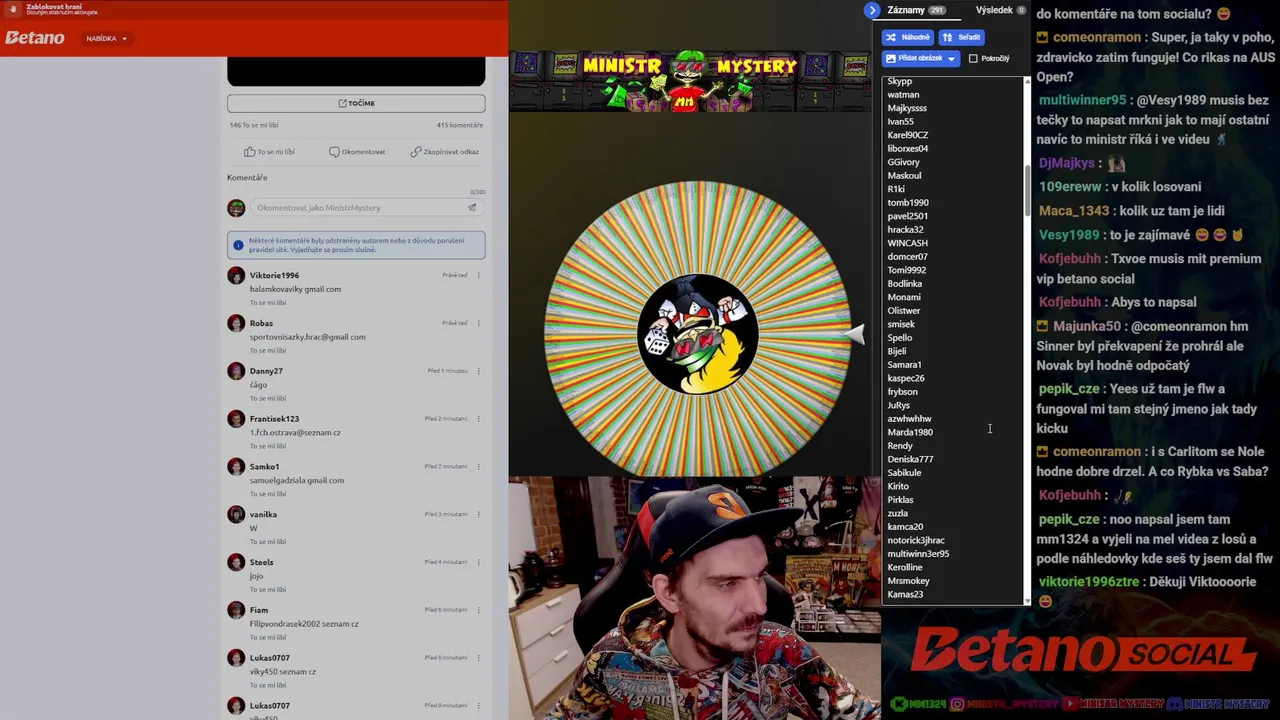Screen dimensions: 1280x720
Task: Click Fiam's avatar
Action: coord(236,610)
